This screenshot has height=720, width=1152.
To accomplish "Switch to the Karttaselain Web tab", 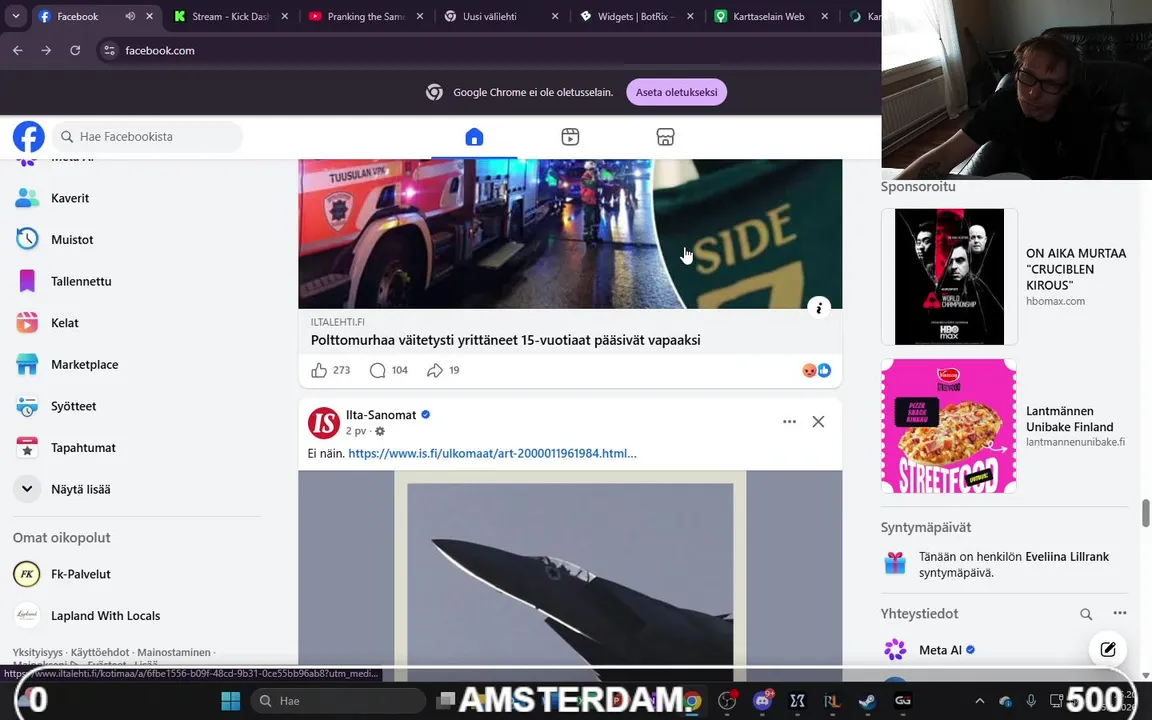I will (766, 16).
